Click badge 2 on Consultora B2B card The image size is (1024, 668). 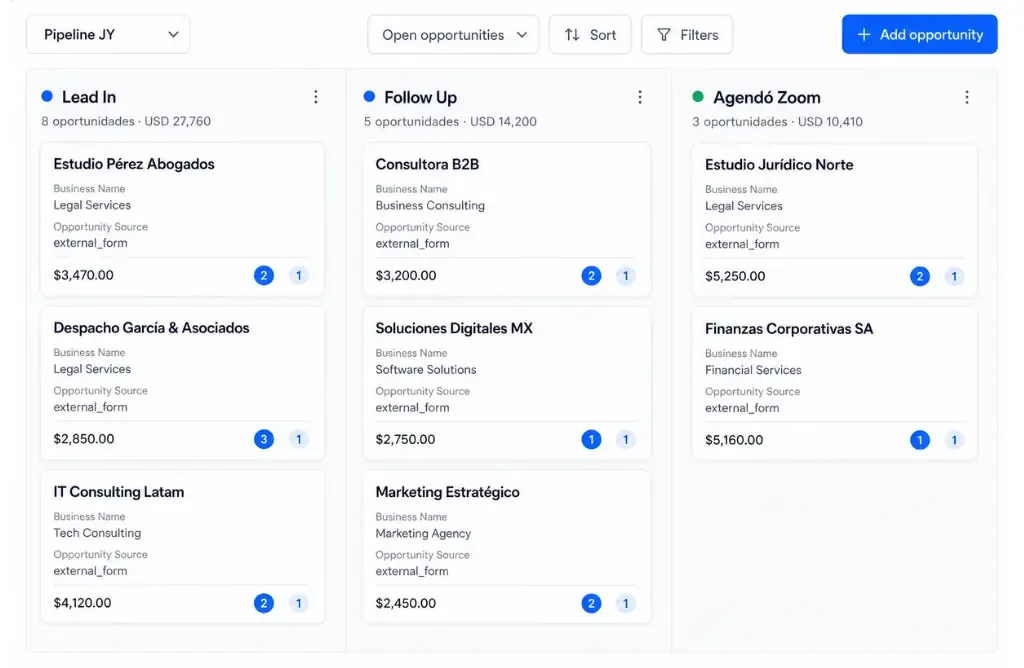pyautogui.click(x=591, y=276)
